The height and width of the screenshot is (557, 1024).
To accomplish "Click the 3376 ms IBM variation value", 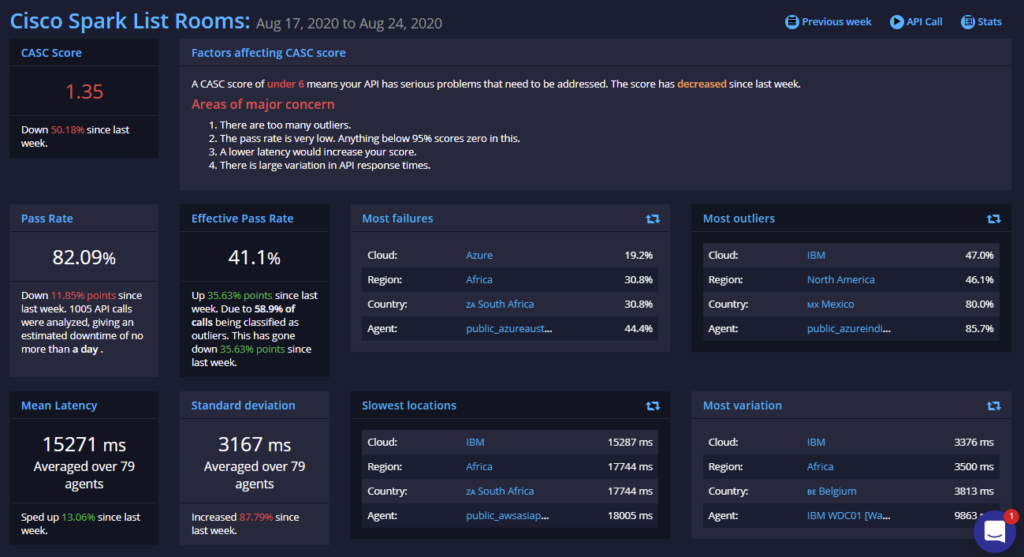I will tap(974, 442).
